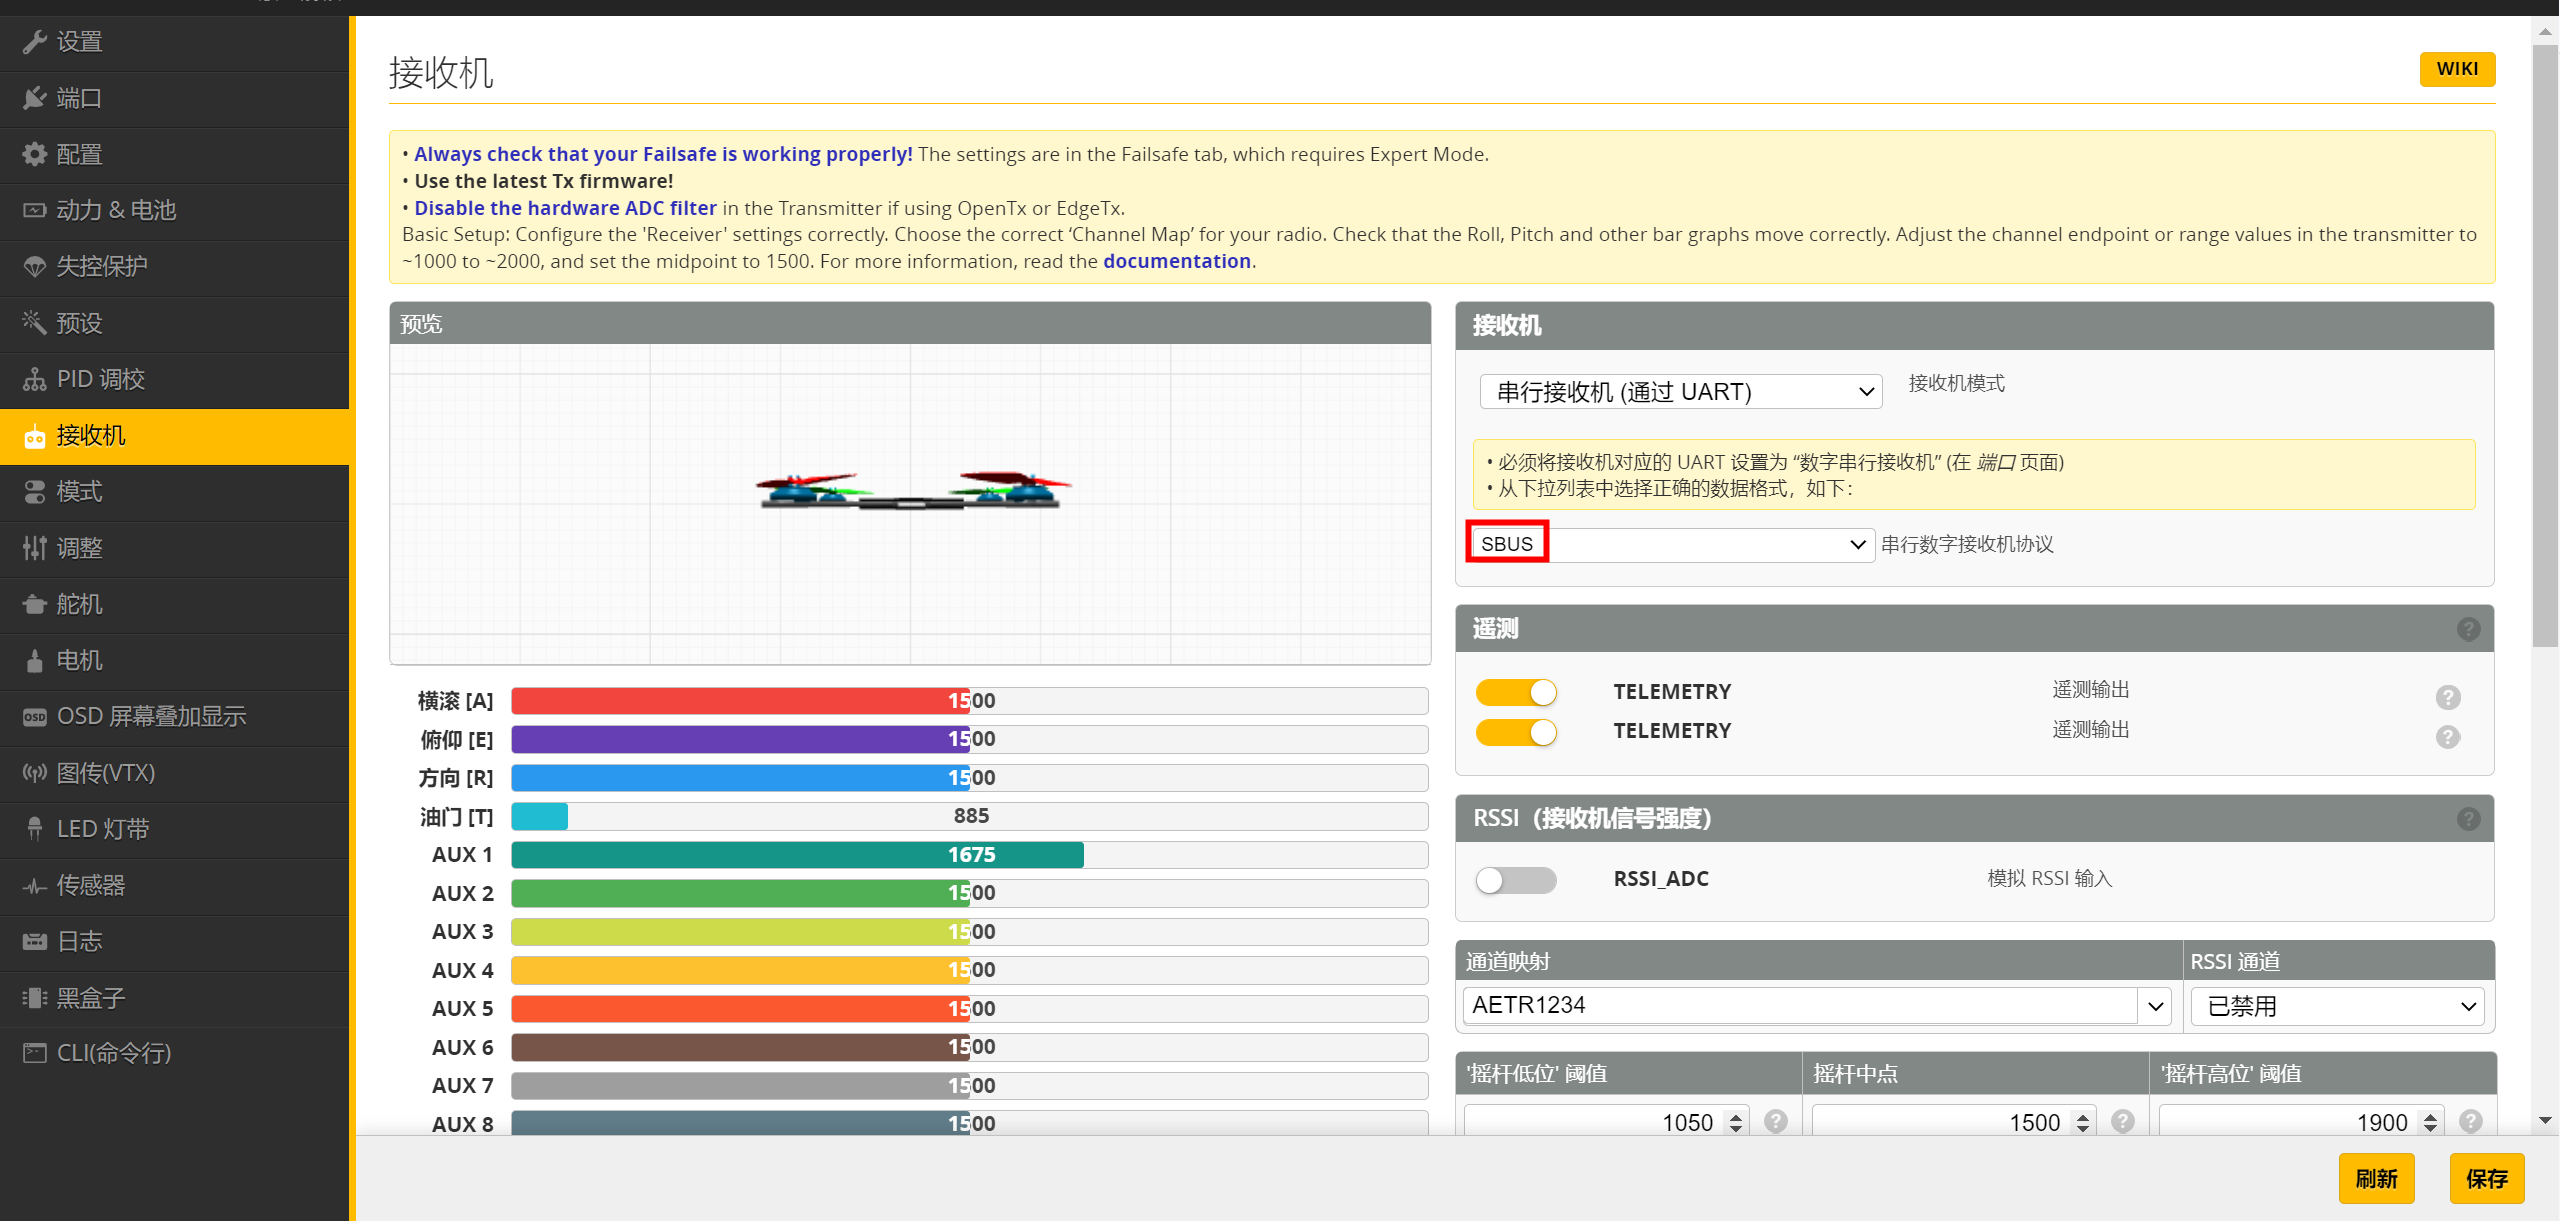Click help icon in 遥测 section header
Image resolution: width=2560 pixels, height=1221 pixels.
coord(2468,629)
